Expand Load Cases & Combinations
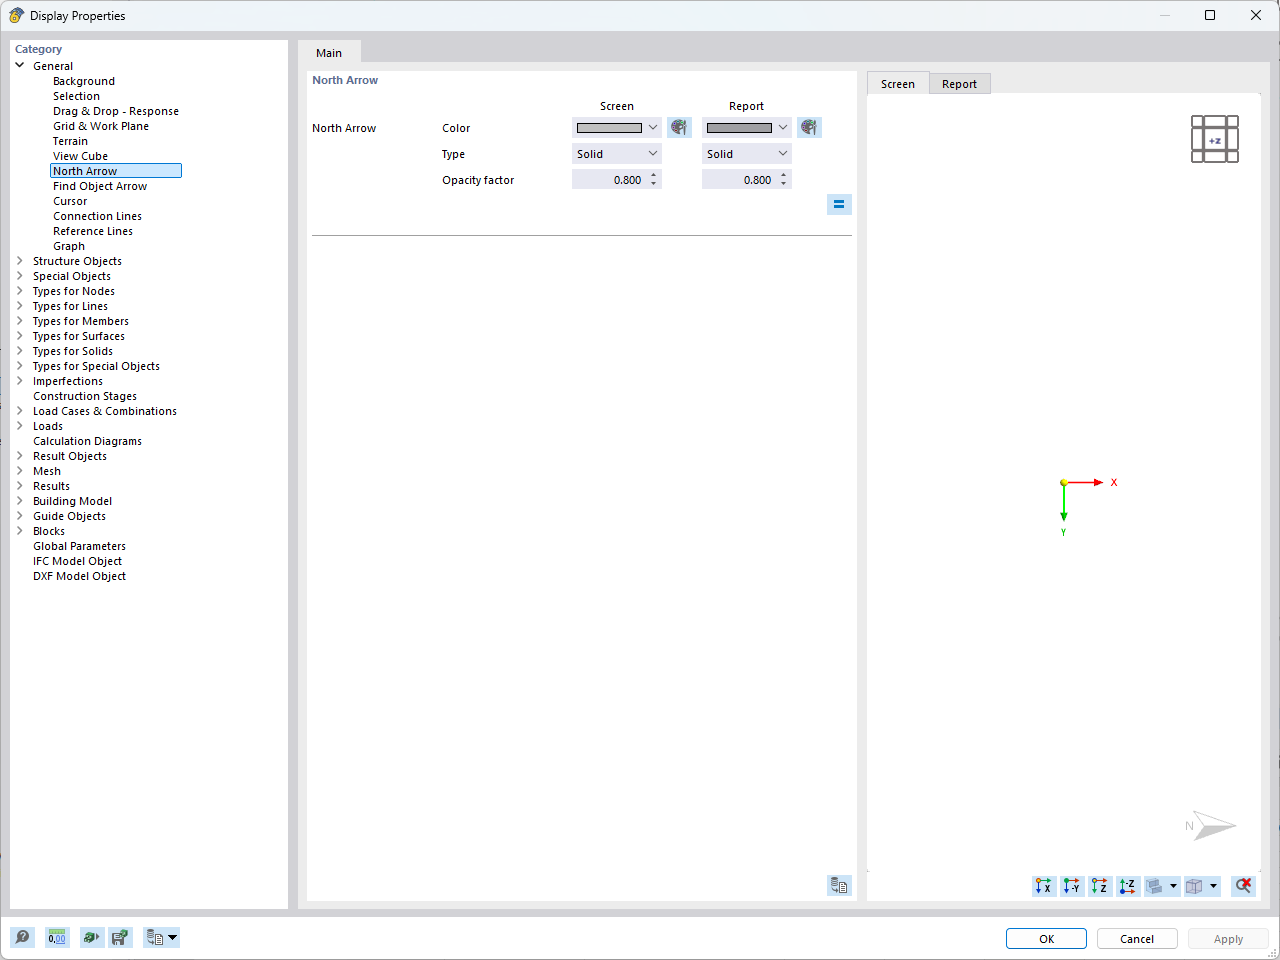 [20, 411]
